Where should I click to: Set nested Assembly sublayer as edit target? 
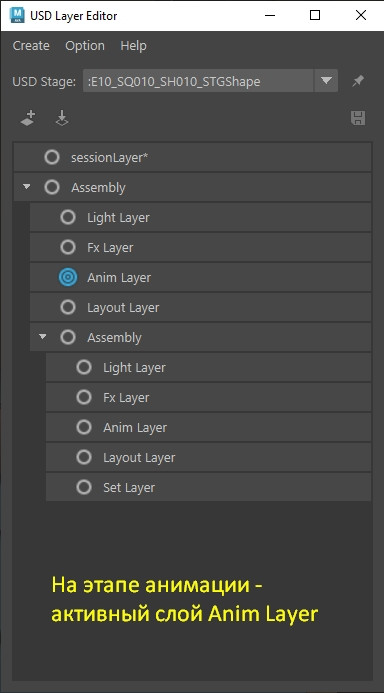click(x=68, y=337)
